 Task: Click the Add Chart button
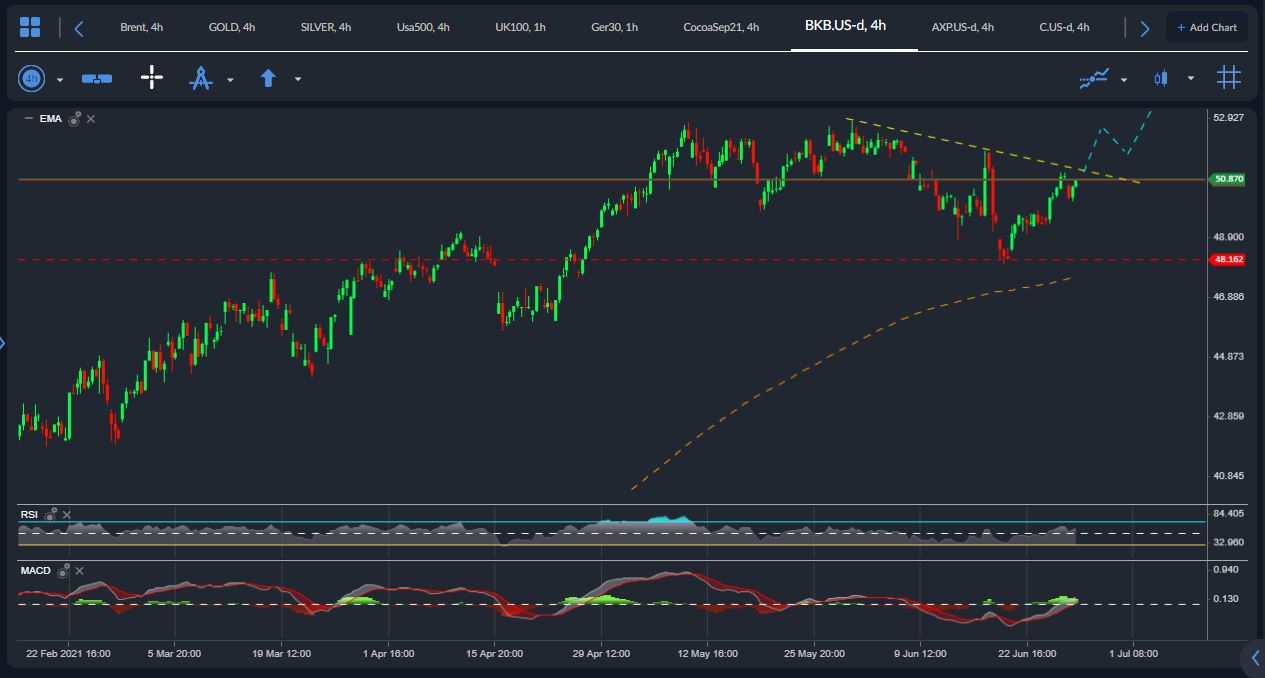click(x=1207, y=27)
